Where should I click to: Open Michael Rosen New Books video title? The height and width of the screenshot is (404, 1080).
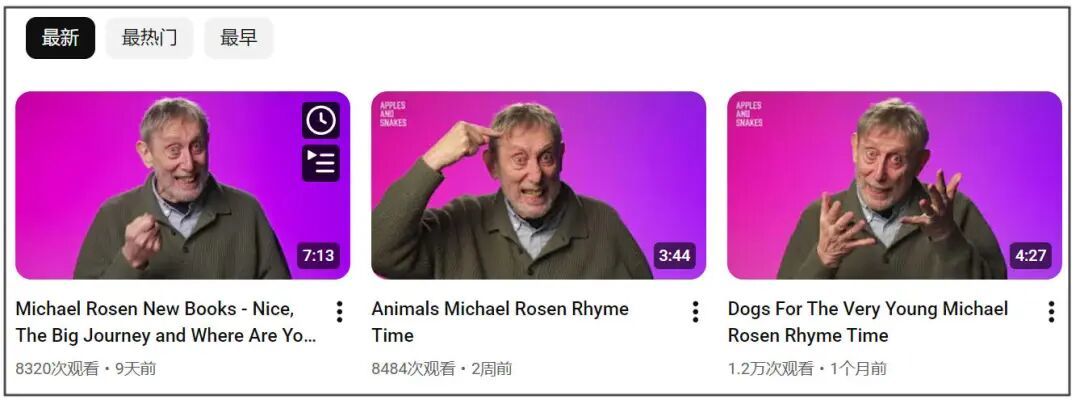166,322
